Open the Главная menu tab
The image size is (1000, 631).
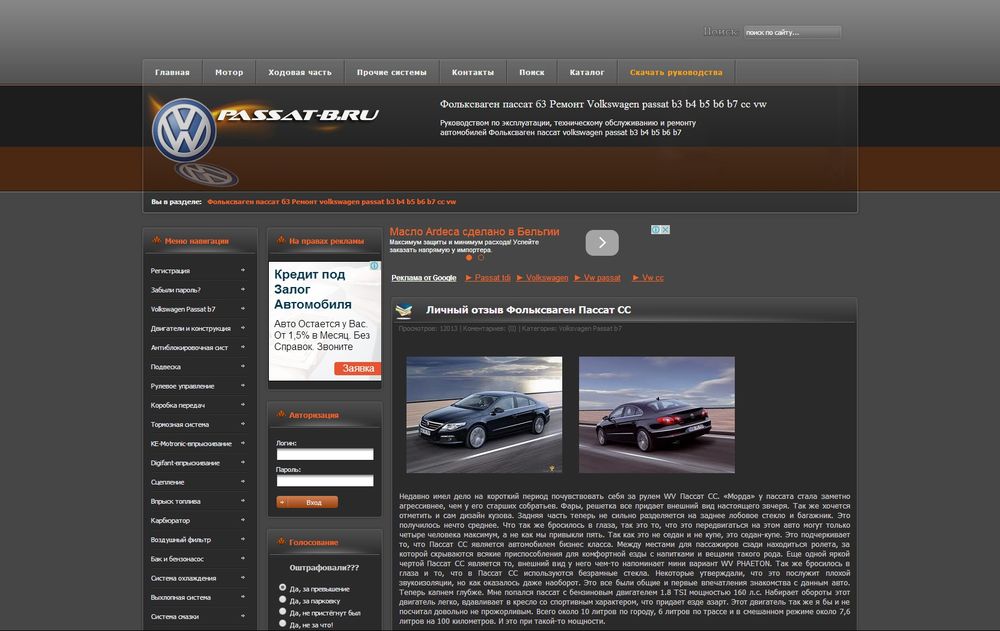click(172, 73)
